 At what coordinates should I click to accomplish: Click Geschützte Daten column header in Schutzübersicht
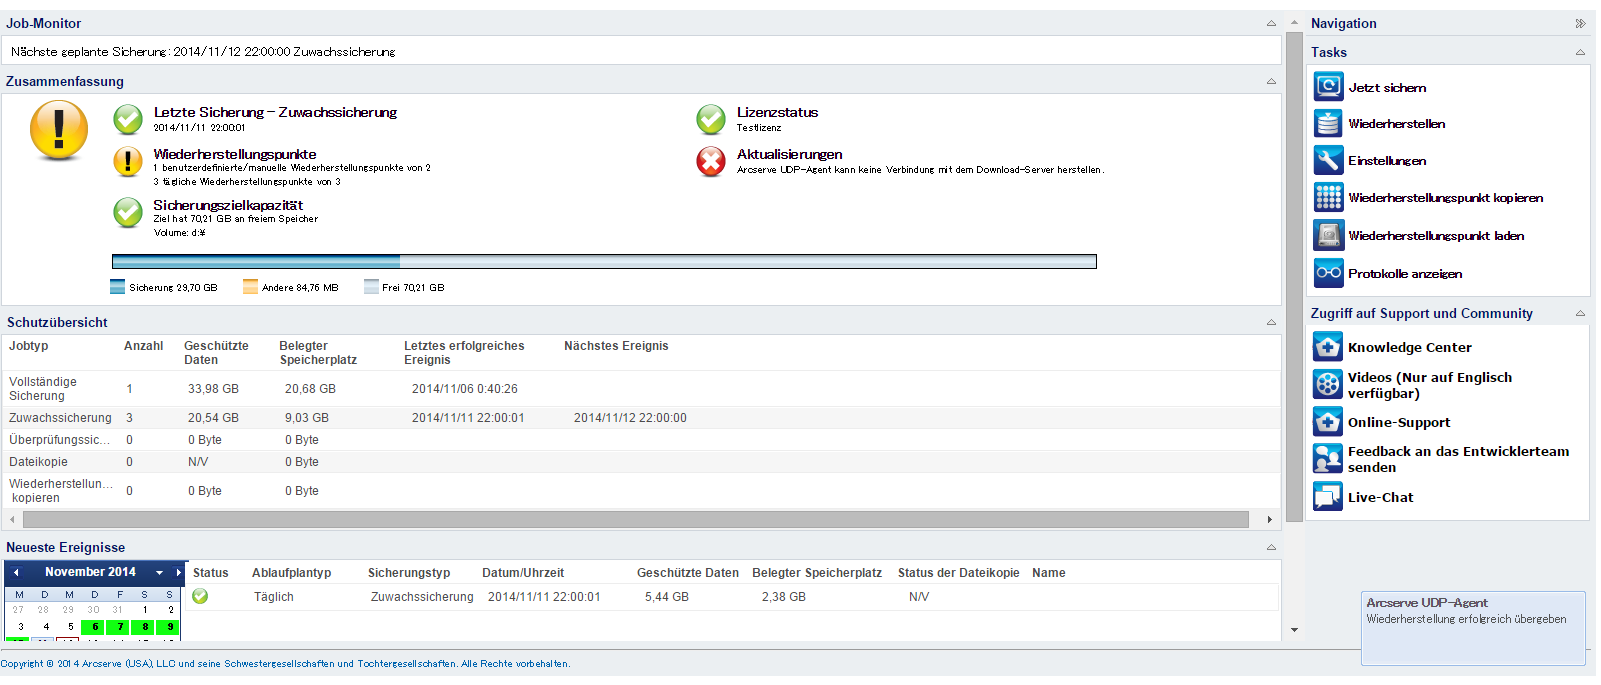[x=216, y=353]
